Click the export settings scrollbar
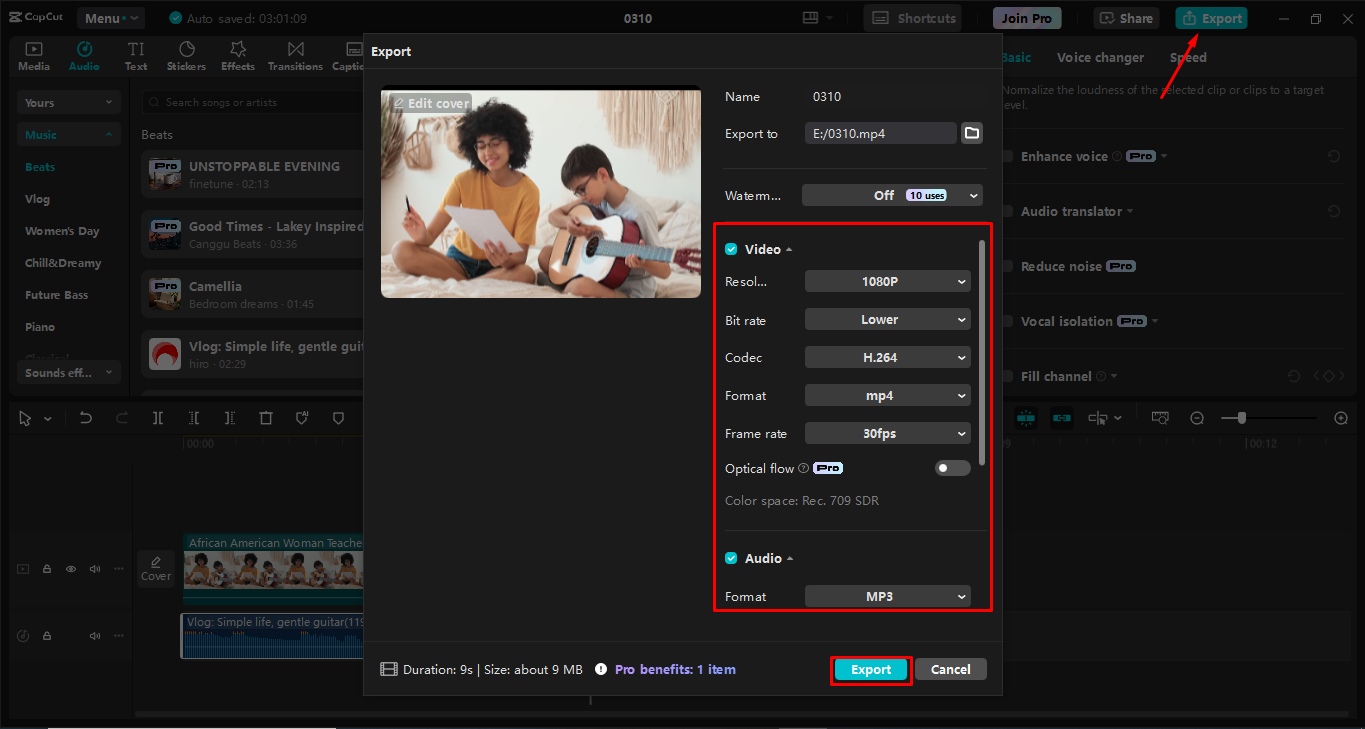Viewport: 1365px width, 729px height. 982,353
